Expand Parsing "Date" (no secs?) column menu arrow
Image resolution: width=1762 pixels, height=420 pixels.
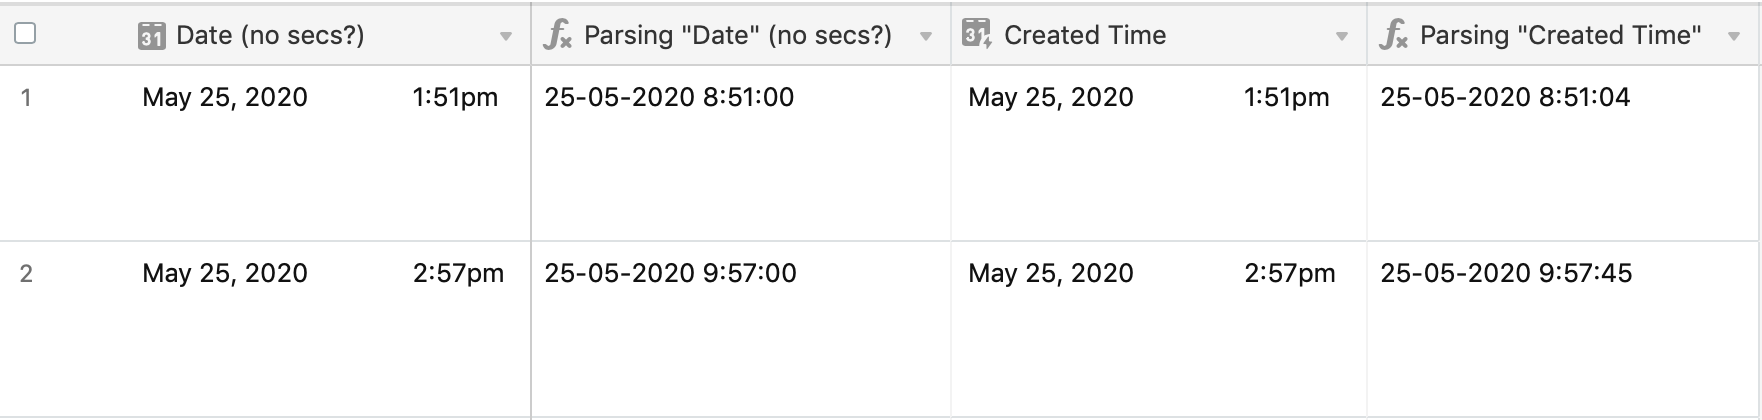click(926, 37)
